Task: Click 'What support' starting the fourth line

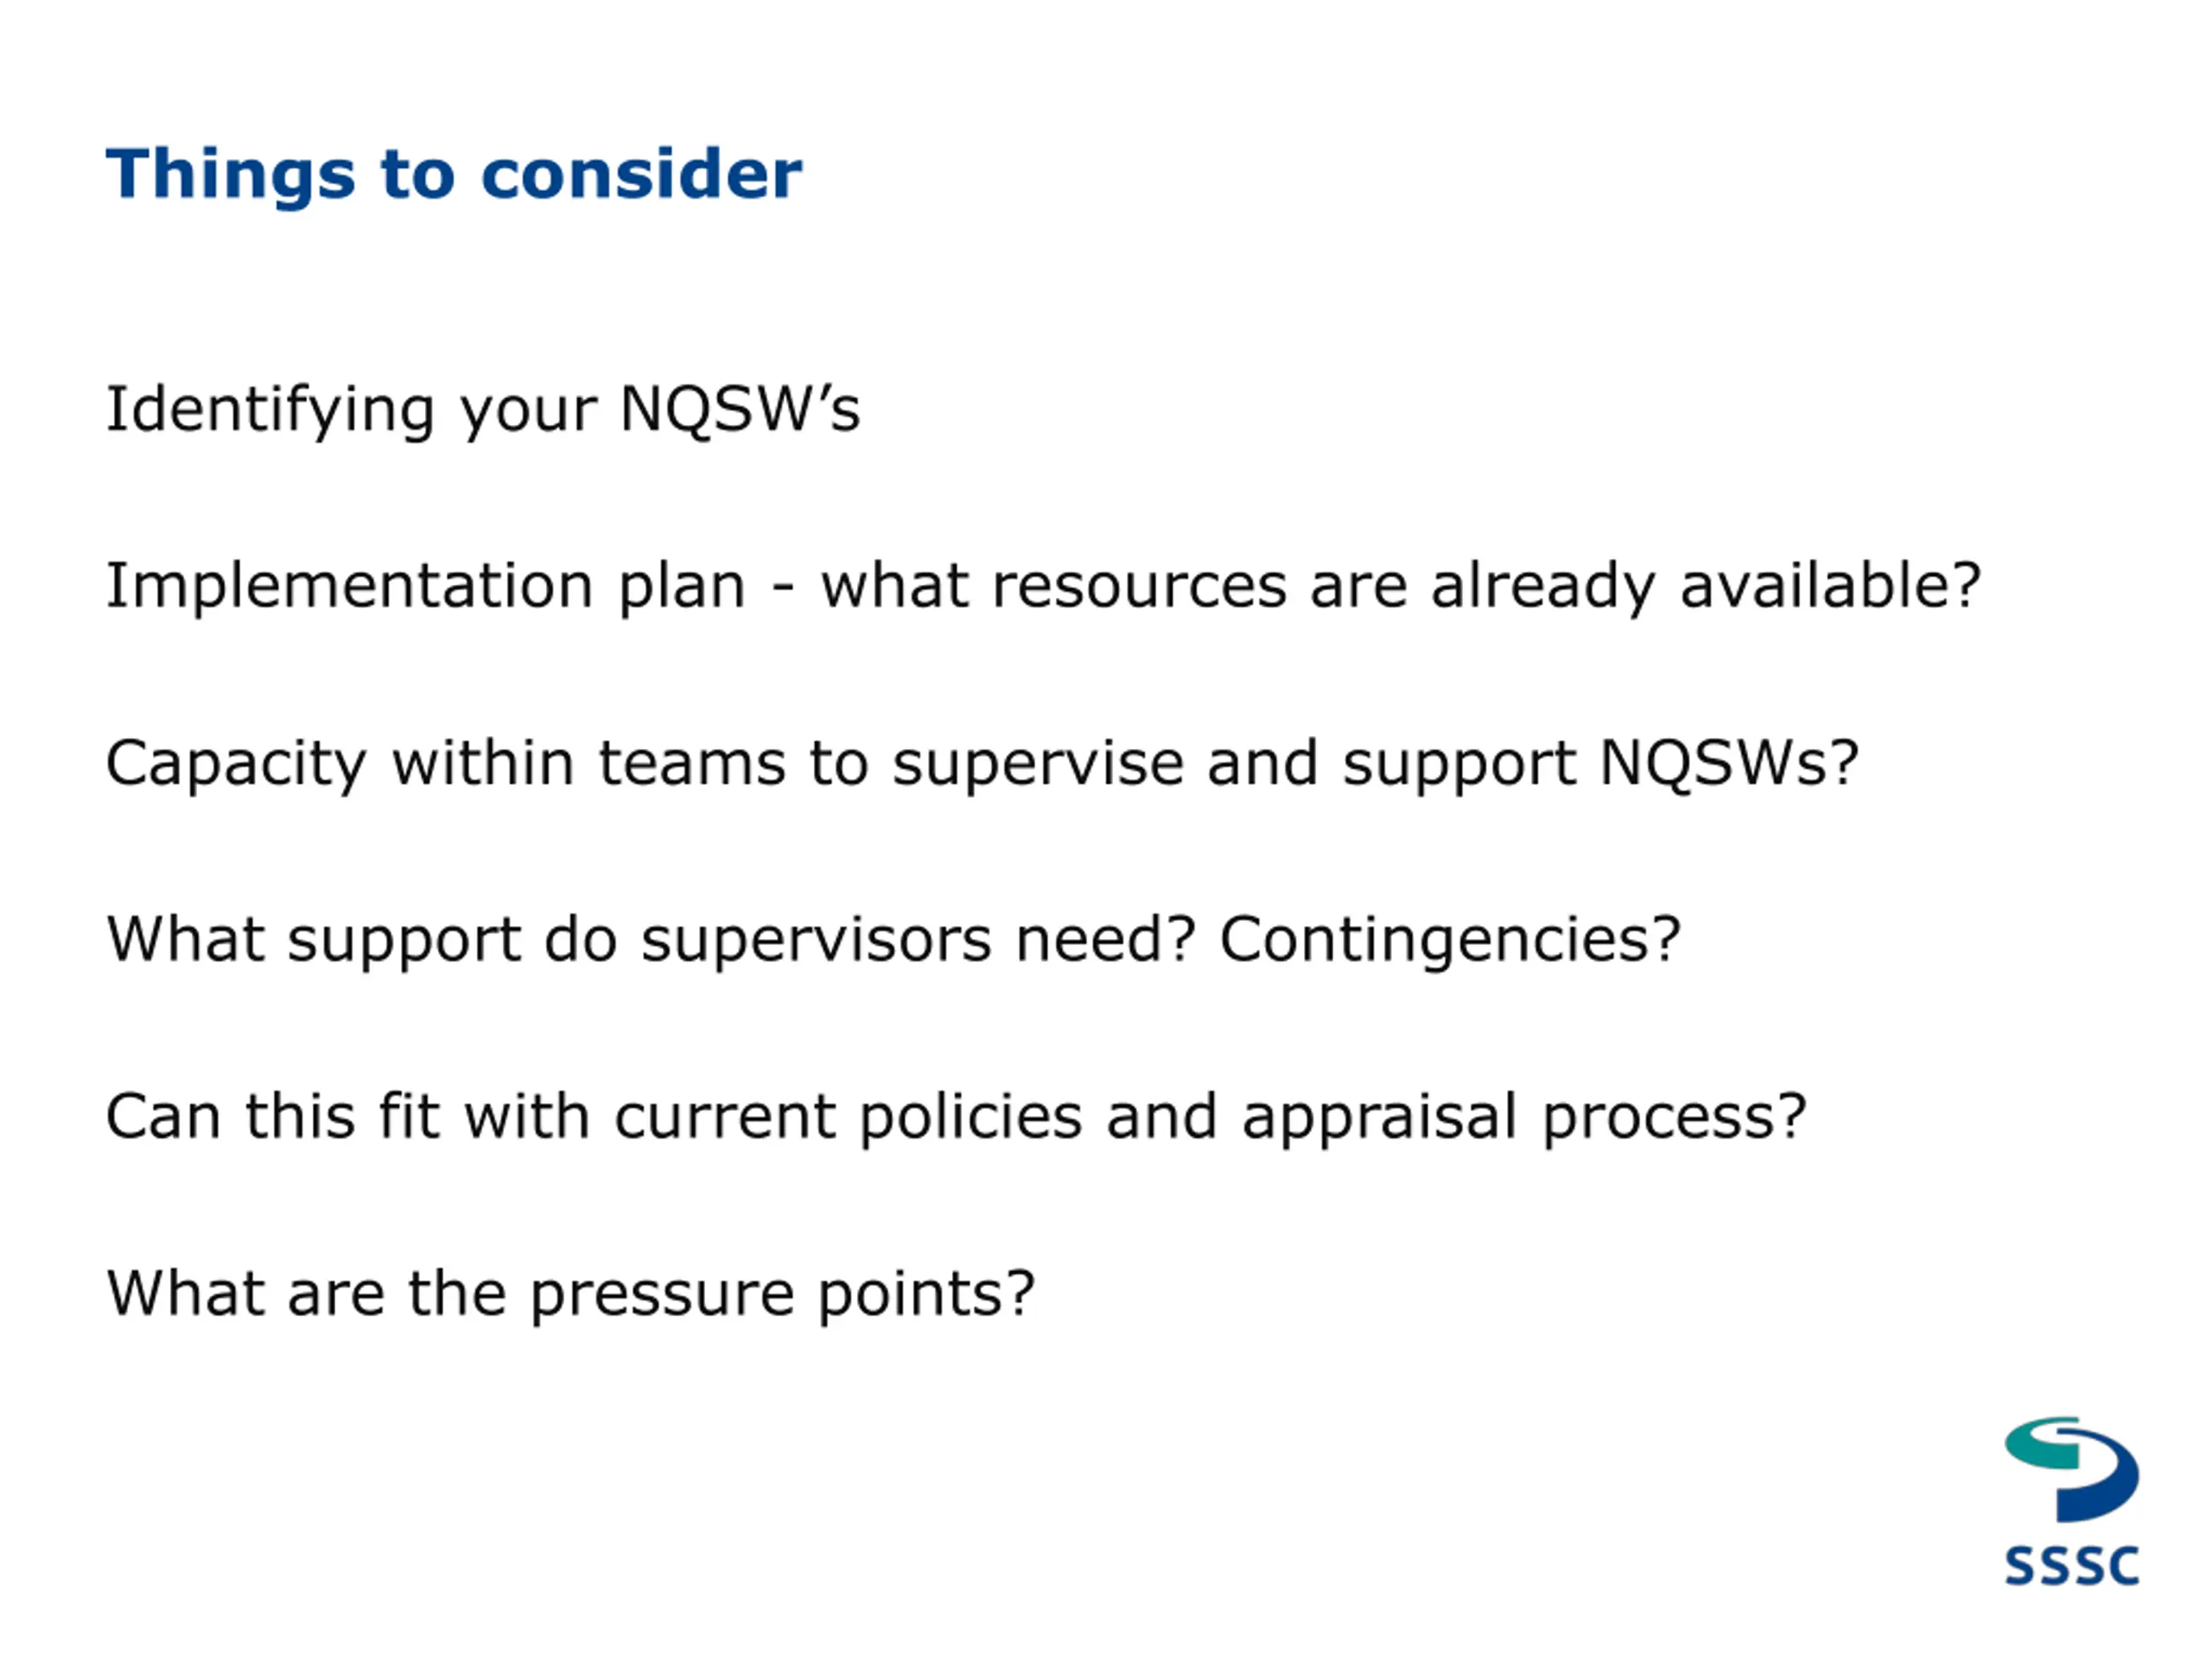Action: tap(314, 941)
